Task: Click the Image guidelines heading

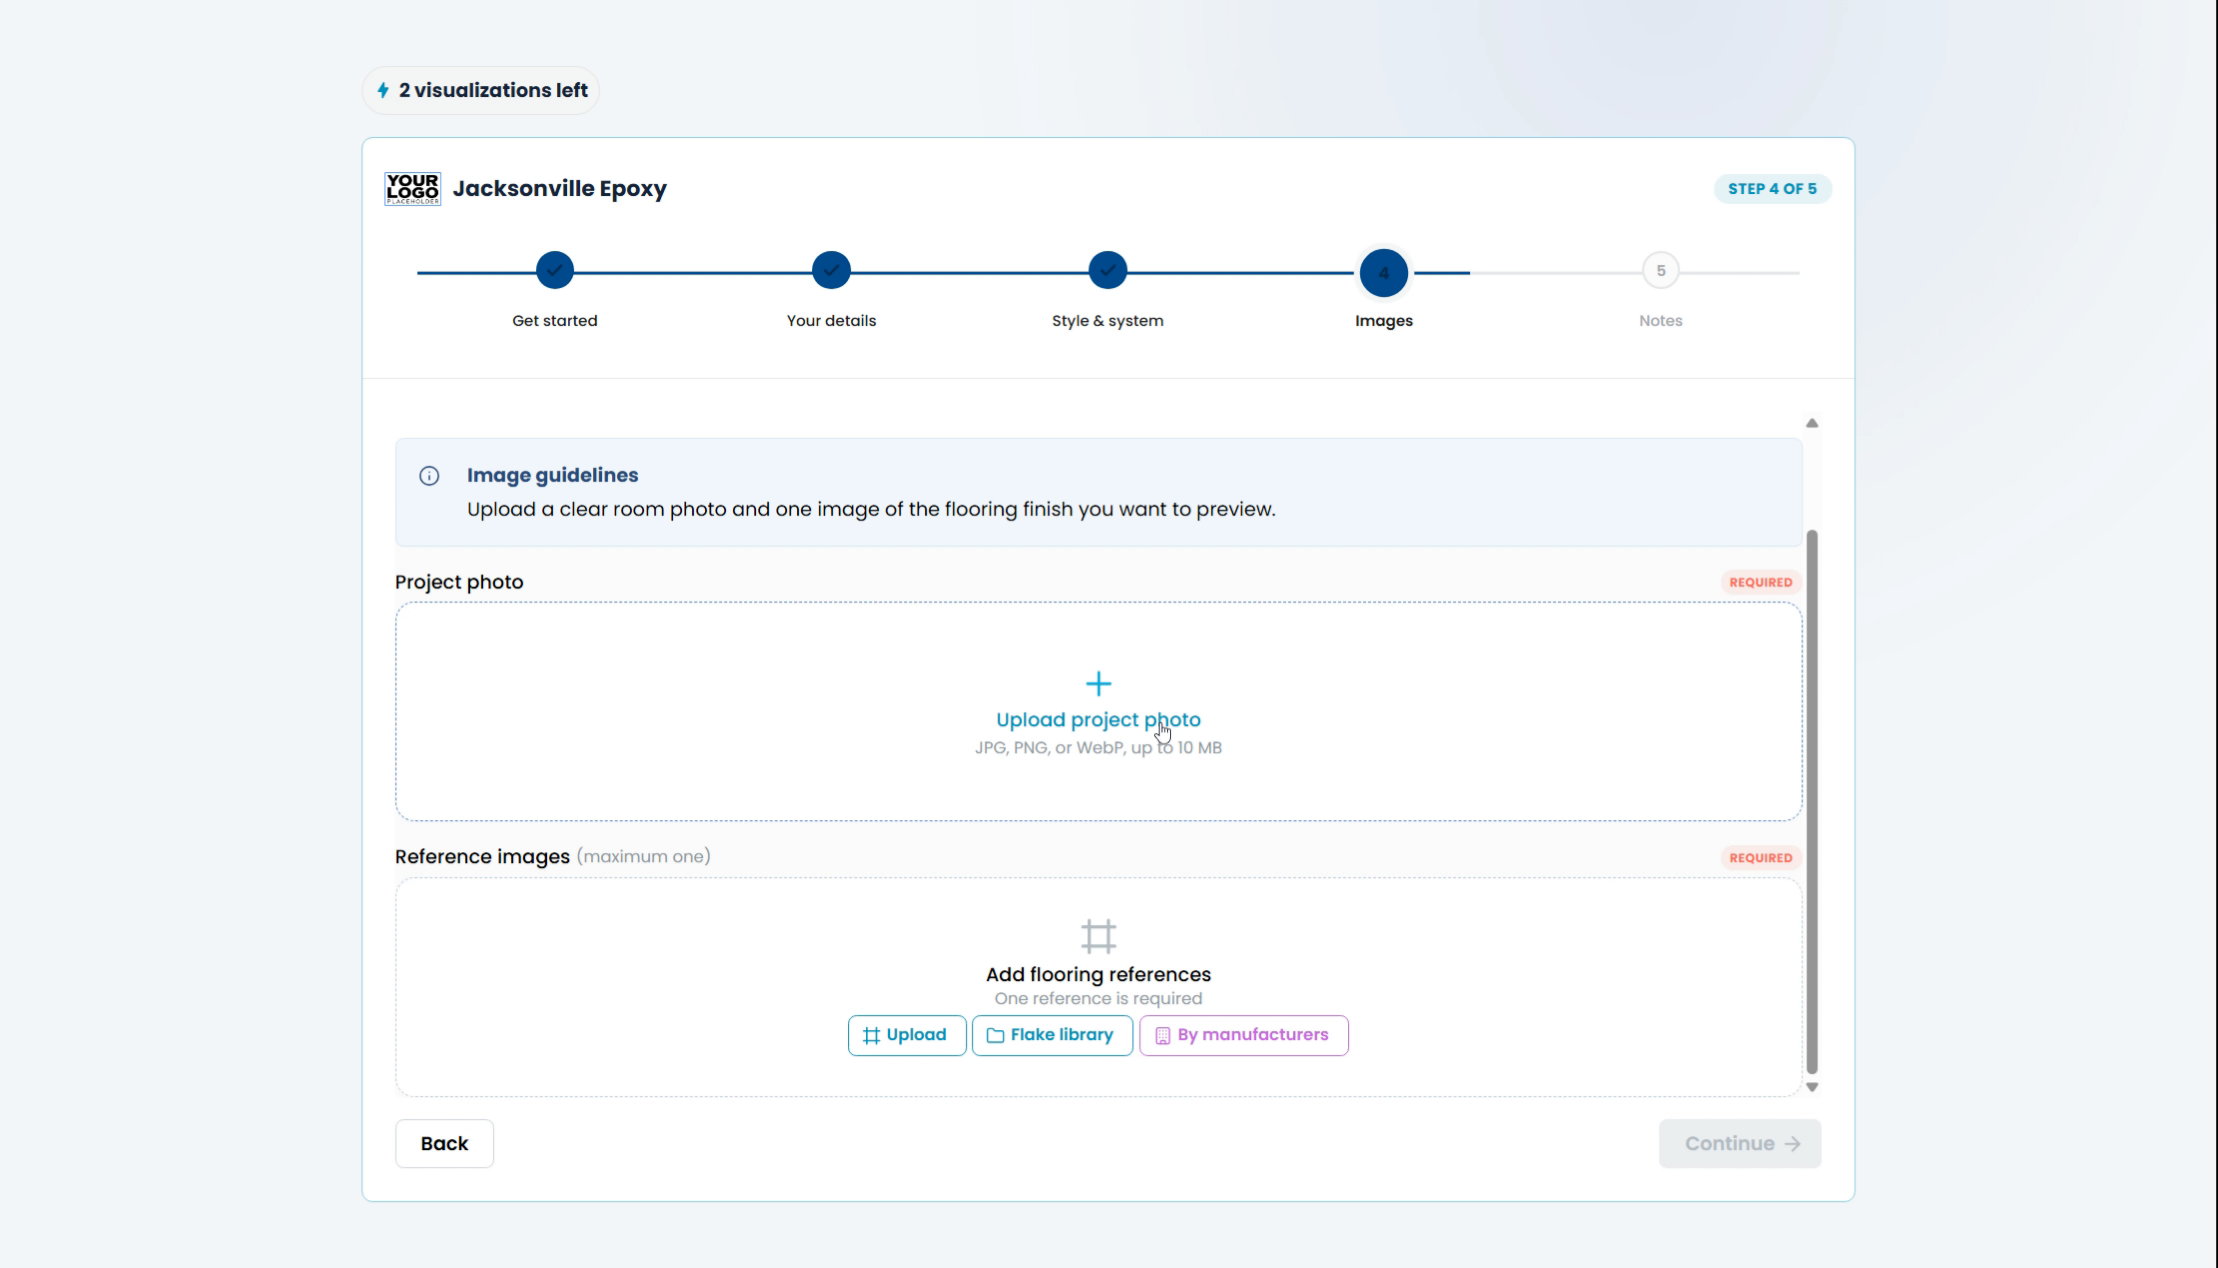Action: [552, 475]
